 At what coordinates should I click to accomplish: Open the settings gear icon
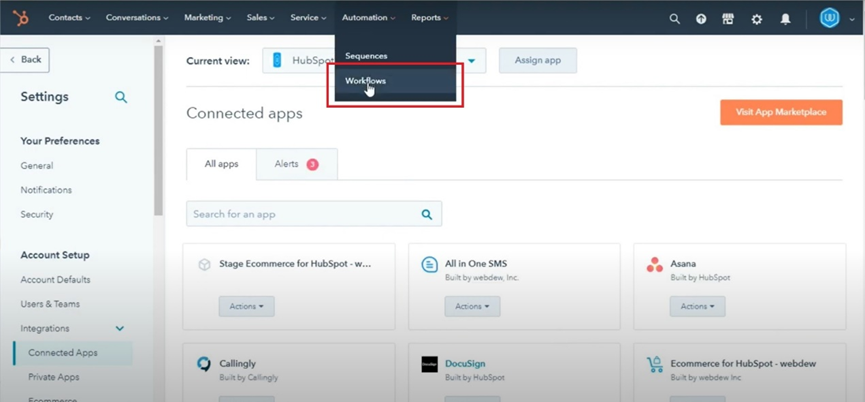point(757,19)
